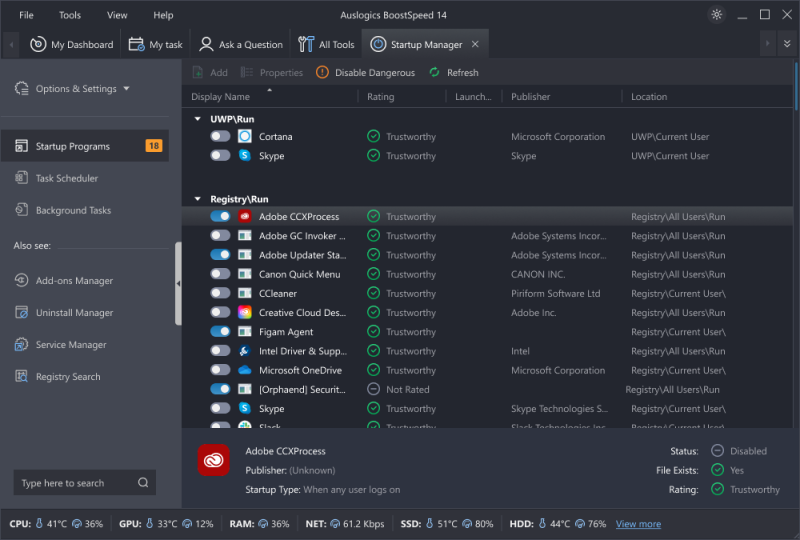
Task: Open the Options & Settings dropdown arrow
Action: 127,88
